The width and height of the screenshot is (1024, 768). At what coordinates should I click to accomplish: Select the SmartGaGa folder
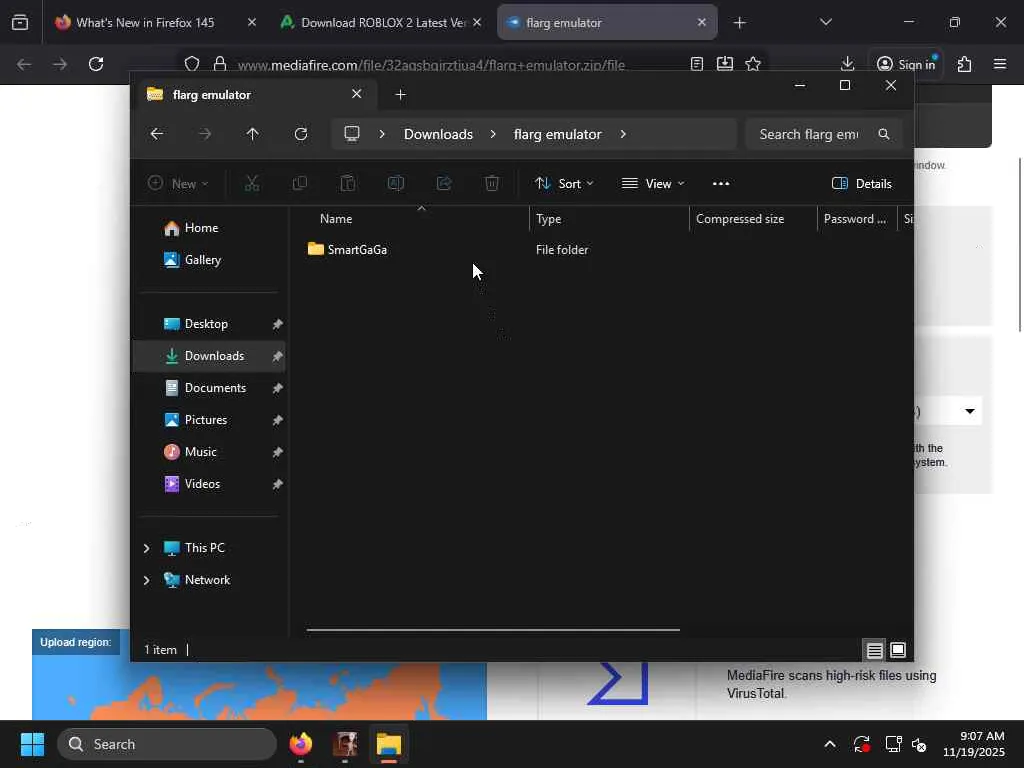(357, 249)
